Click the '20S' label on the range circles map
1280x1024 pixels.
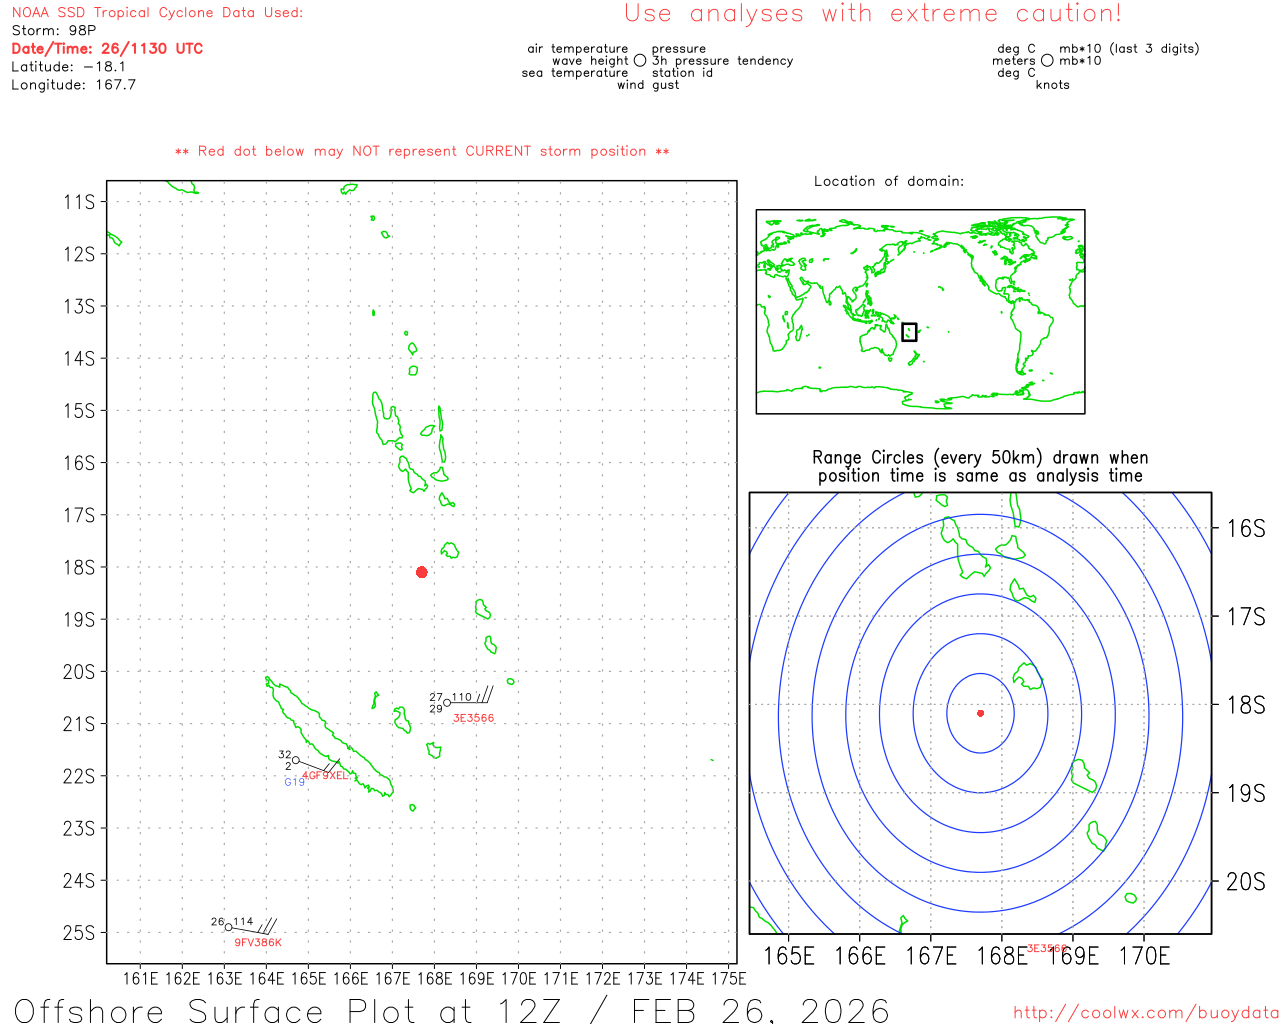click(x=1246, y=881)
